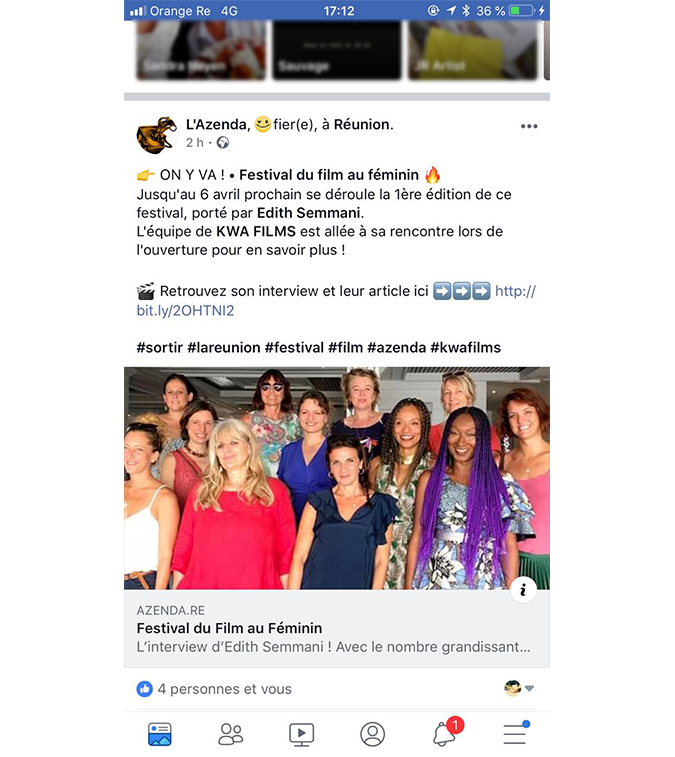675x757 pixels.
Task: Open the L'Azenda page name
Action: coord(216,125)
